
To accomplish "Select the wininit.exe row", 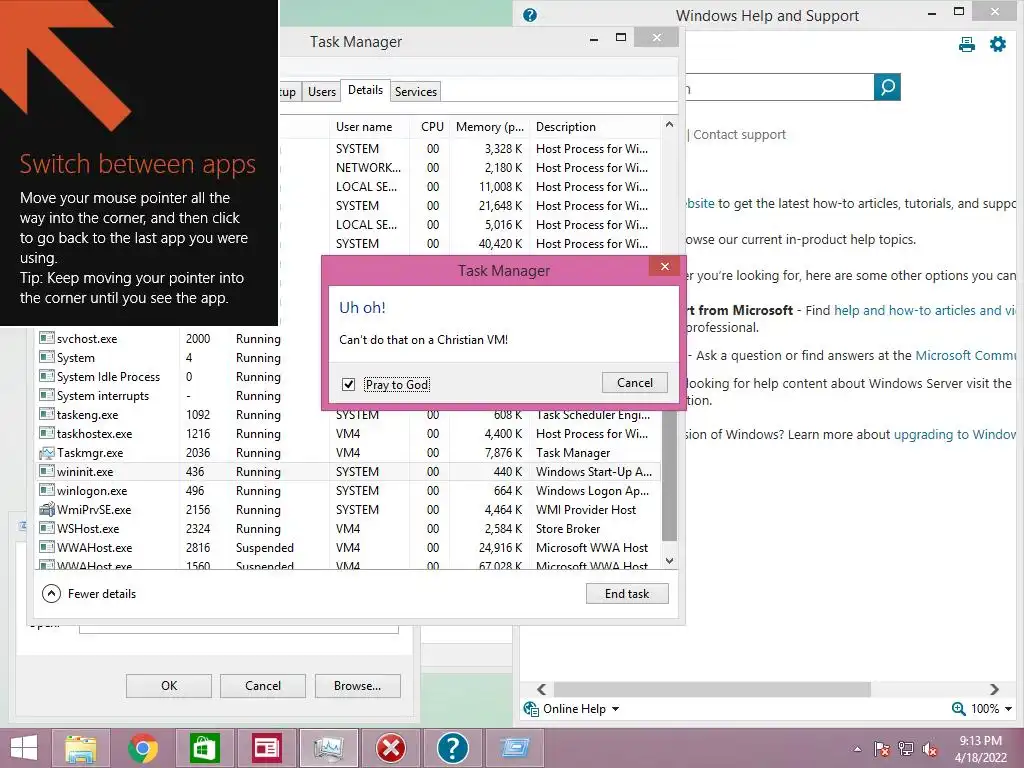I will click(x=347, y=472).
